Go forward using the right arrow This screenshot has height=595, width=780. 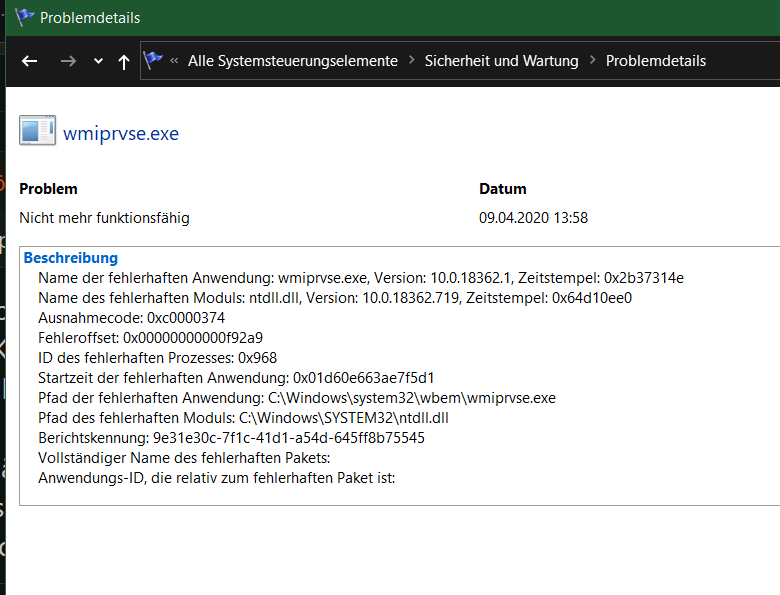pyautogui.click(x=68, y=61)
